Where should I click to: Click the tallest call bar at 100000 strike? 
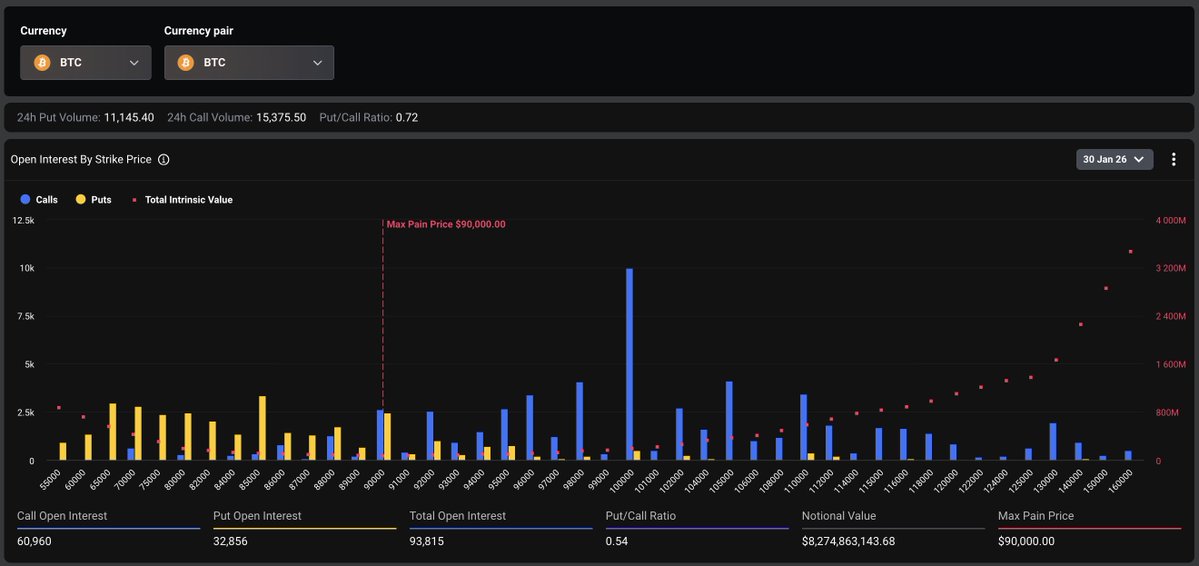[x=629, y=365]
